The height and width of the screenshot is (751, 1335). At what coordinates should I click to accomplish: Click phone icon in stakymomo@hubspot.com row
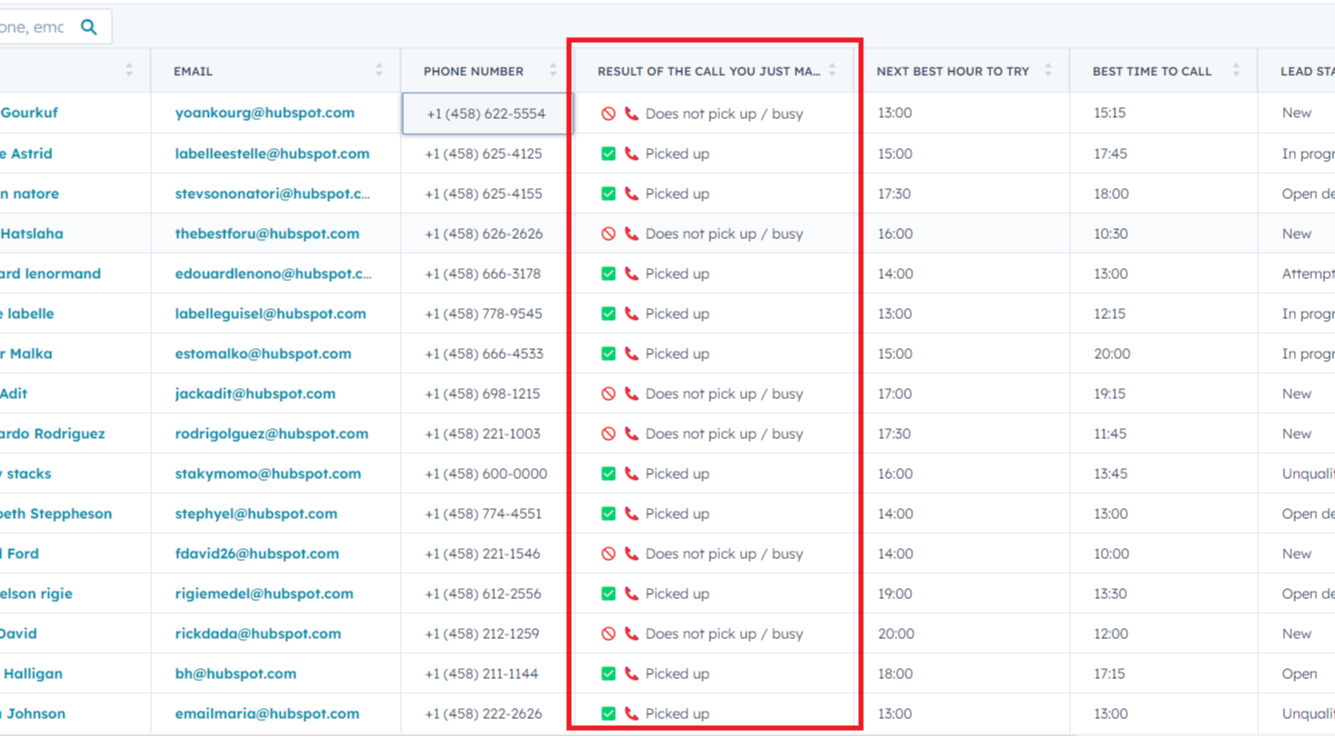coord(631,474)
